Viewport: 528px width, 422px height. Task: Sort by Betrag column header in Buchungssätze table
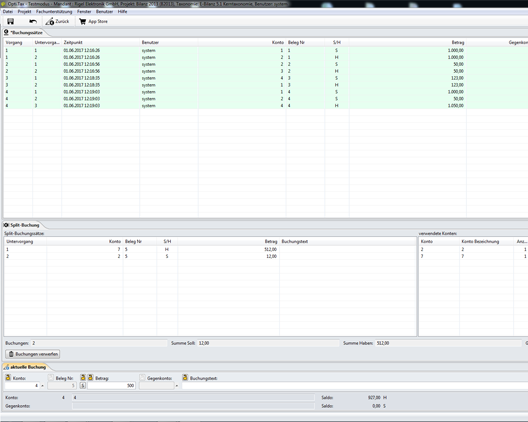(407, 42)
